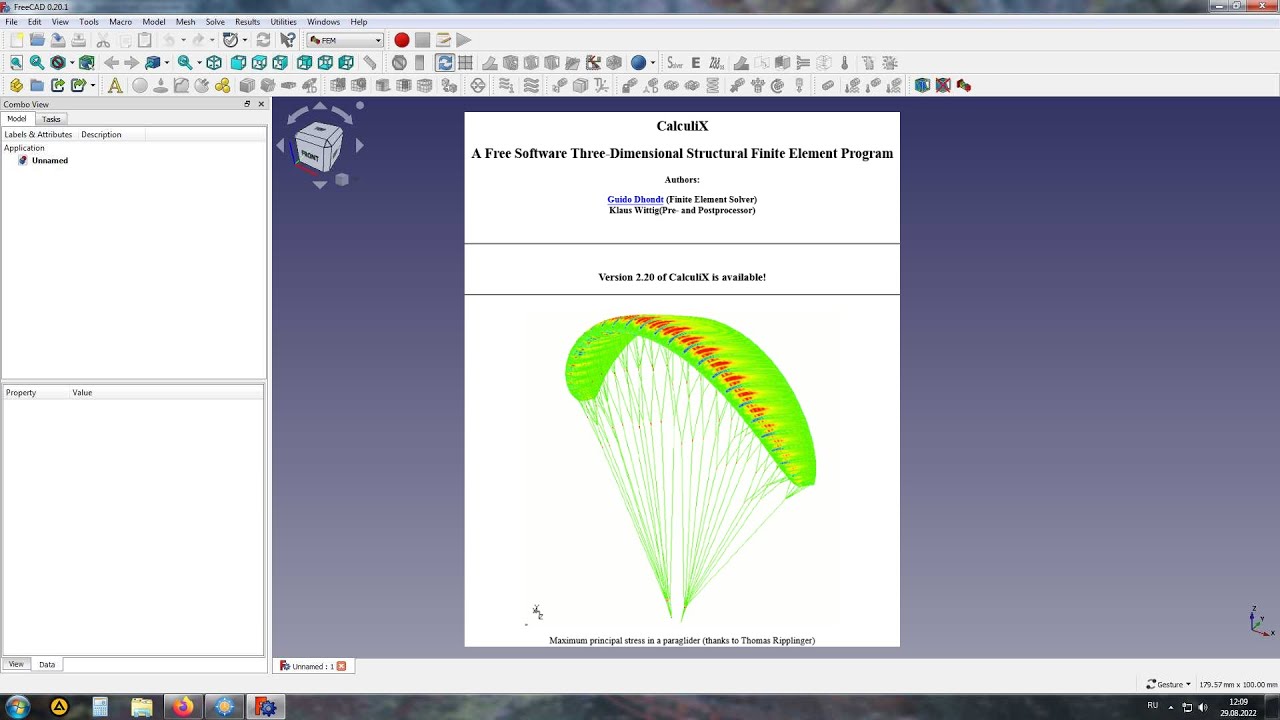The image size is (1280, 720).
Task: Add text annotation 'A' tool
Action: point(115,85)
